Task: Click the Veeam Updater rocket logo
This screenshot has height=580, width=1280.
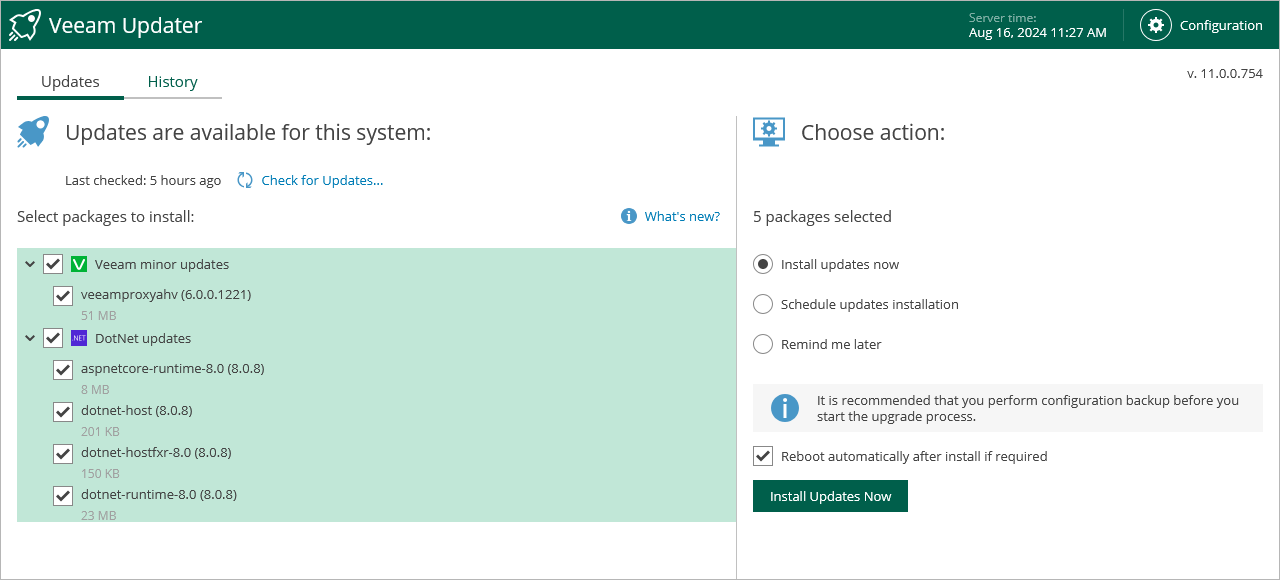Action: [x=25, y=25]
